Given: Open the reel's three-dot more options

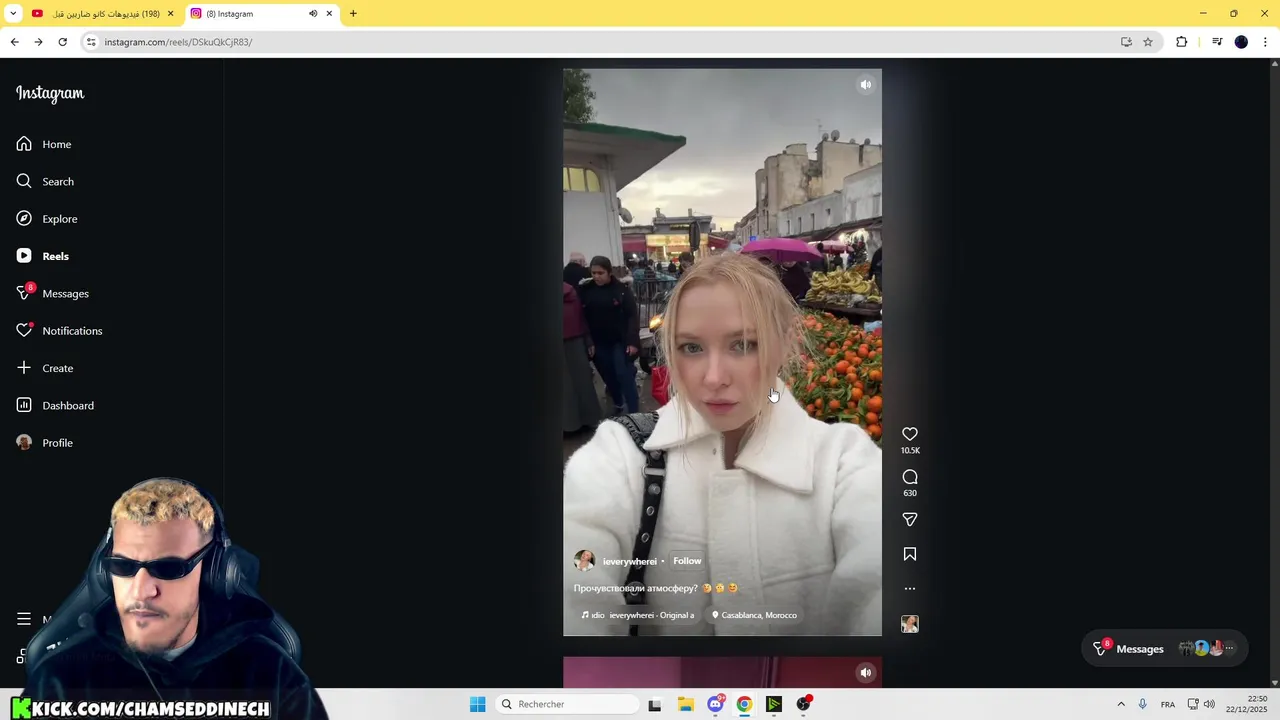Looking at the screenshot, I should pos(910,589).
